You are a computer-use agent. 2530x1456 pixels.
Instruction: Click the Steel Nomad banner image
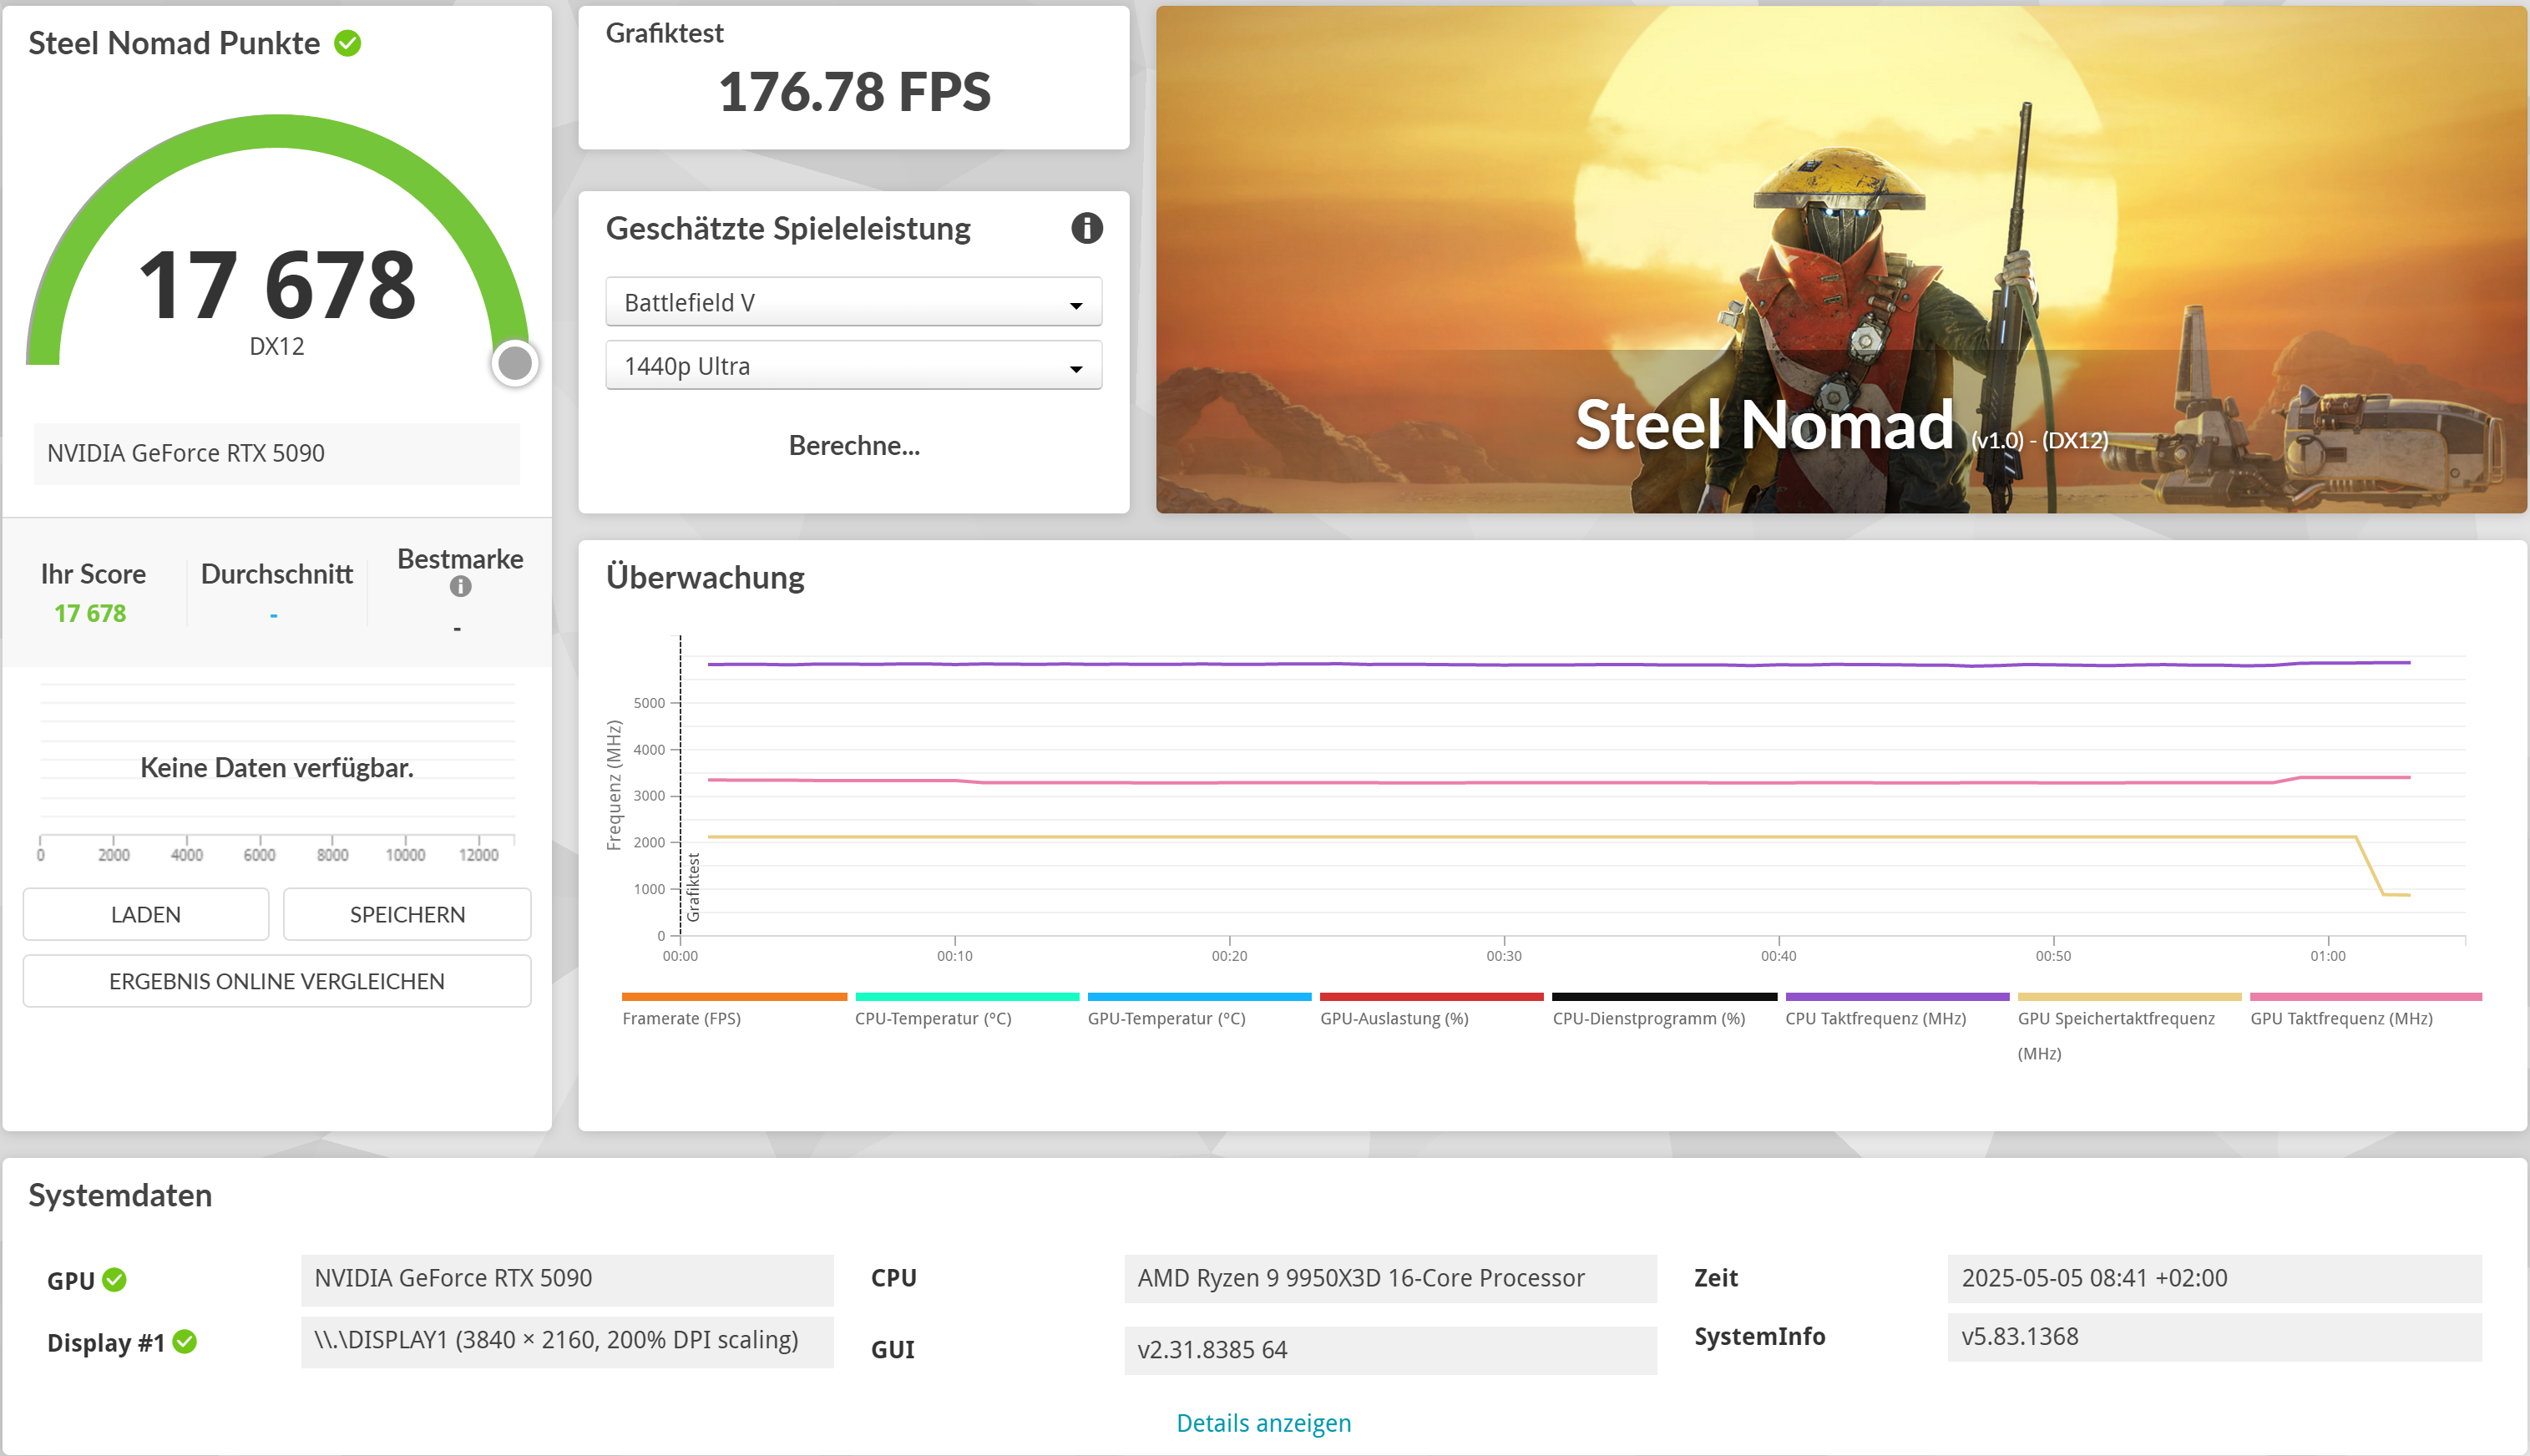pyautogui.click(x=1840, y=260)
